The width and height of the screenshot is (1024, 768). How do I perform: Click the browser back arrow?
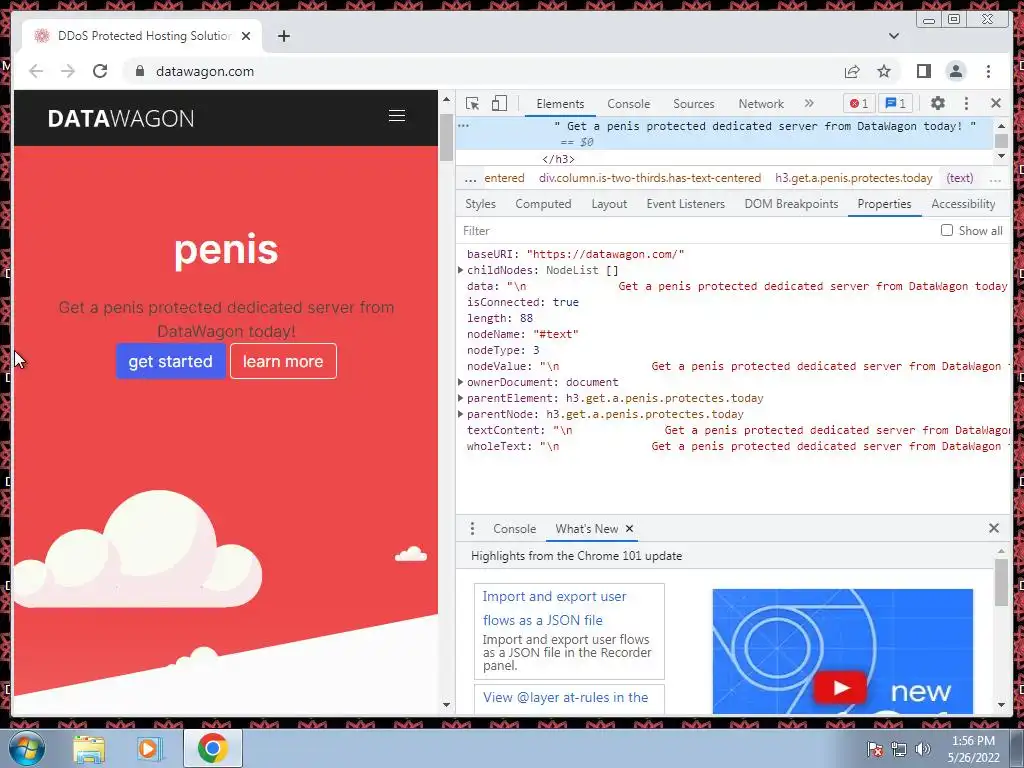pos(36,71)
